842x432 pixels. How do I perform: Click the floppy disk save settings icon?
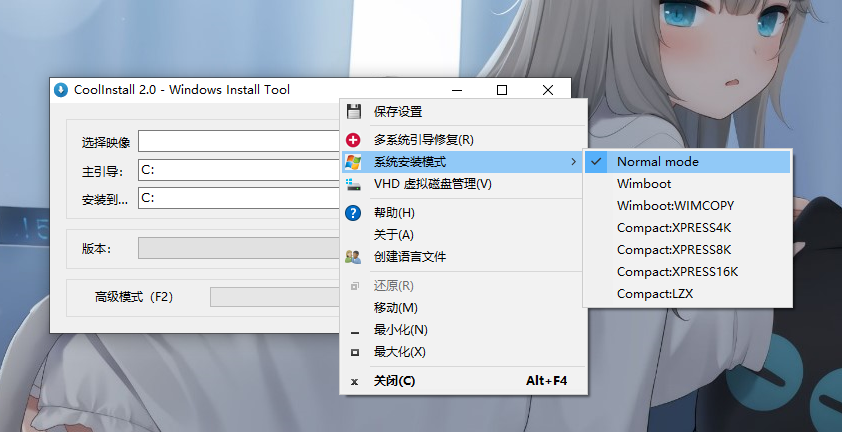tap(353, 112)
